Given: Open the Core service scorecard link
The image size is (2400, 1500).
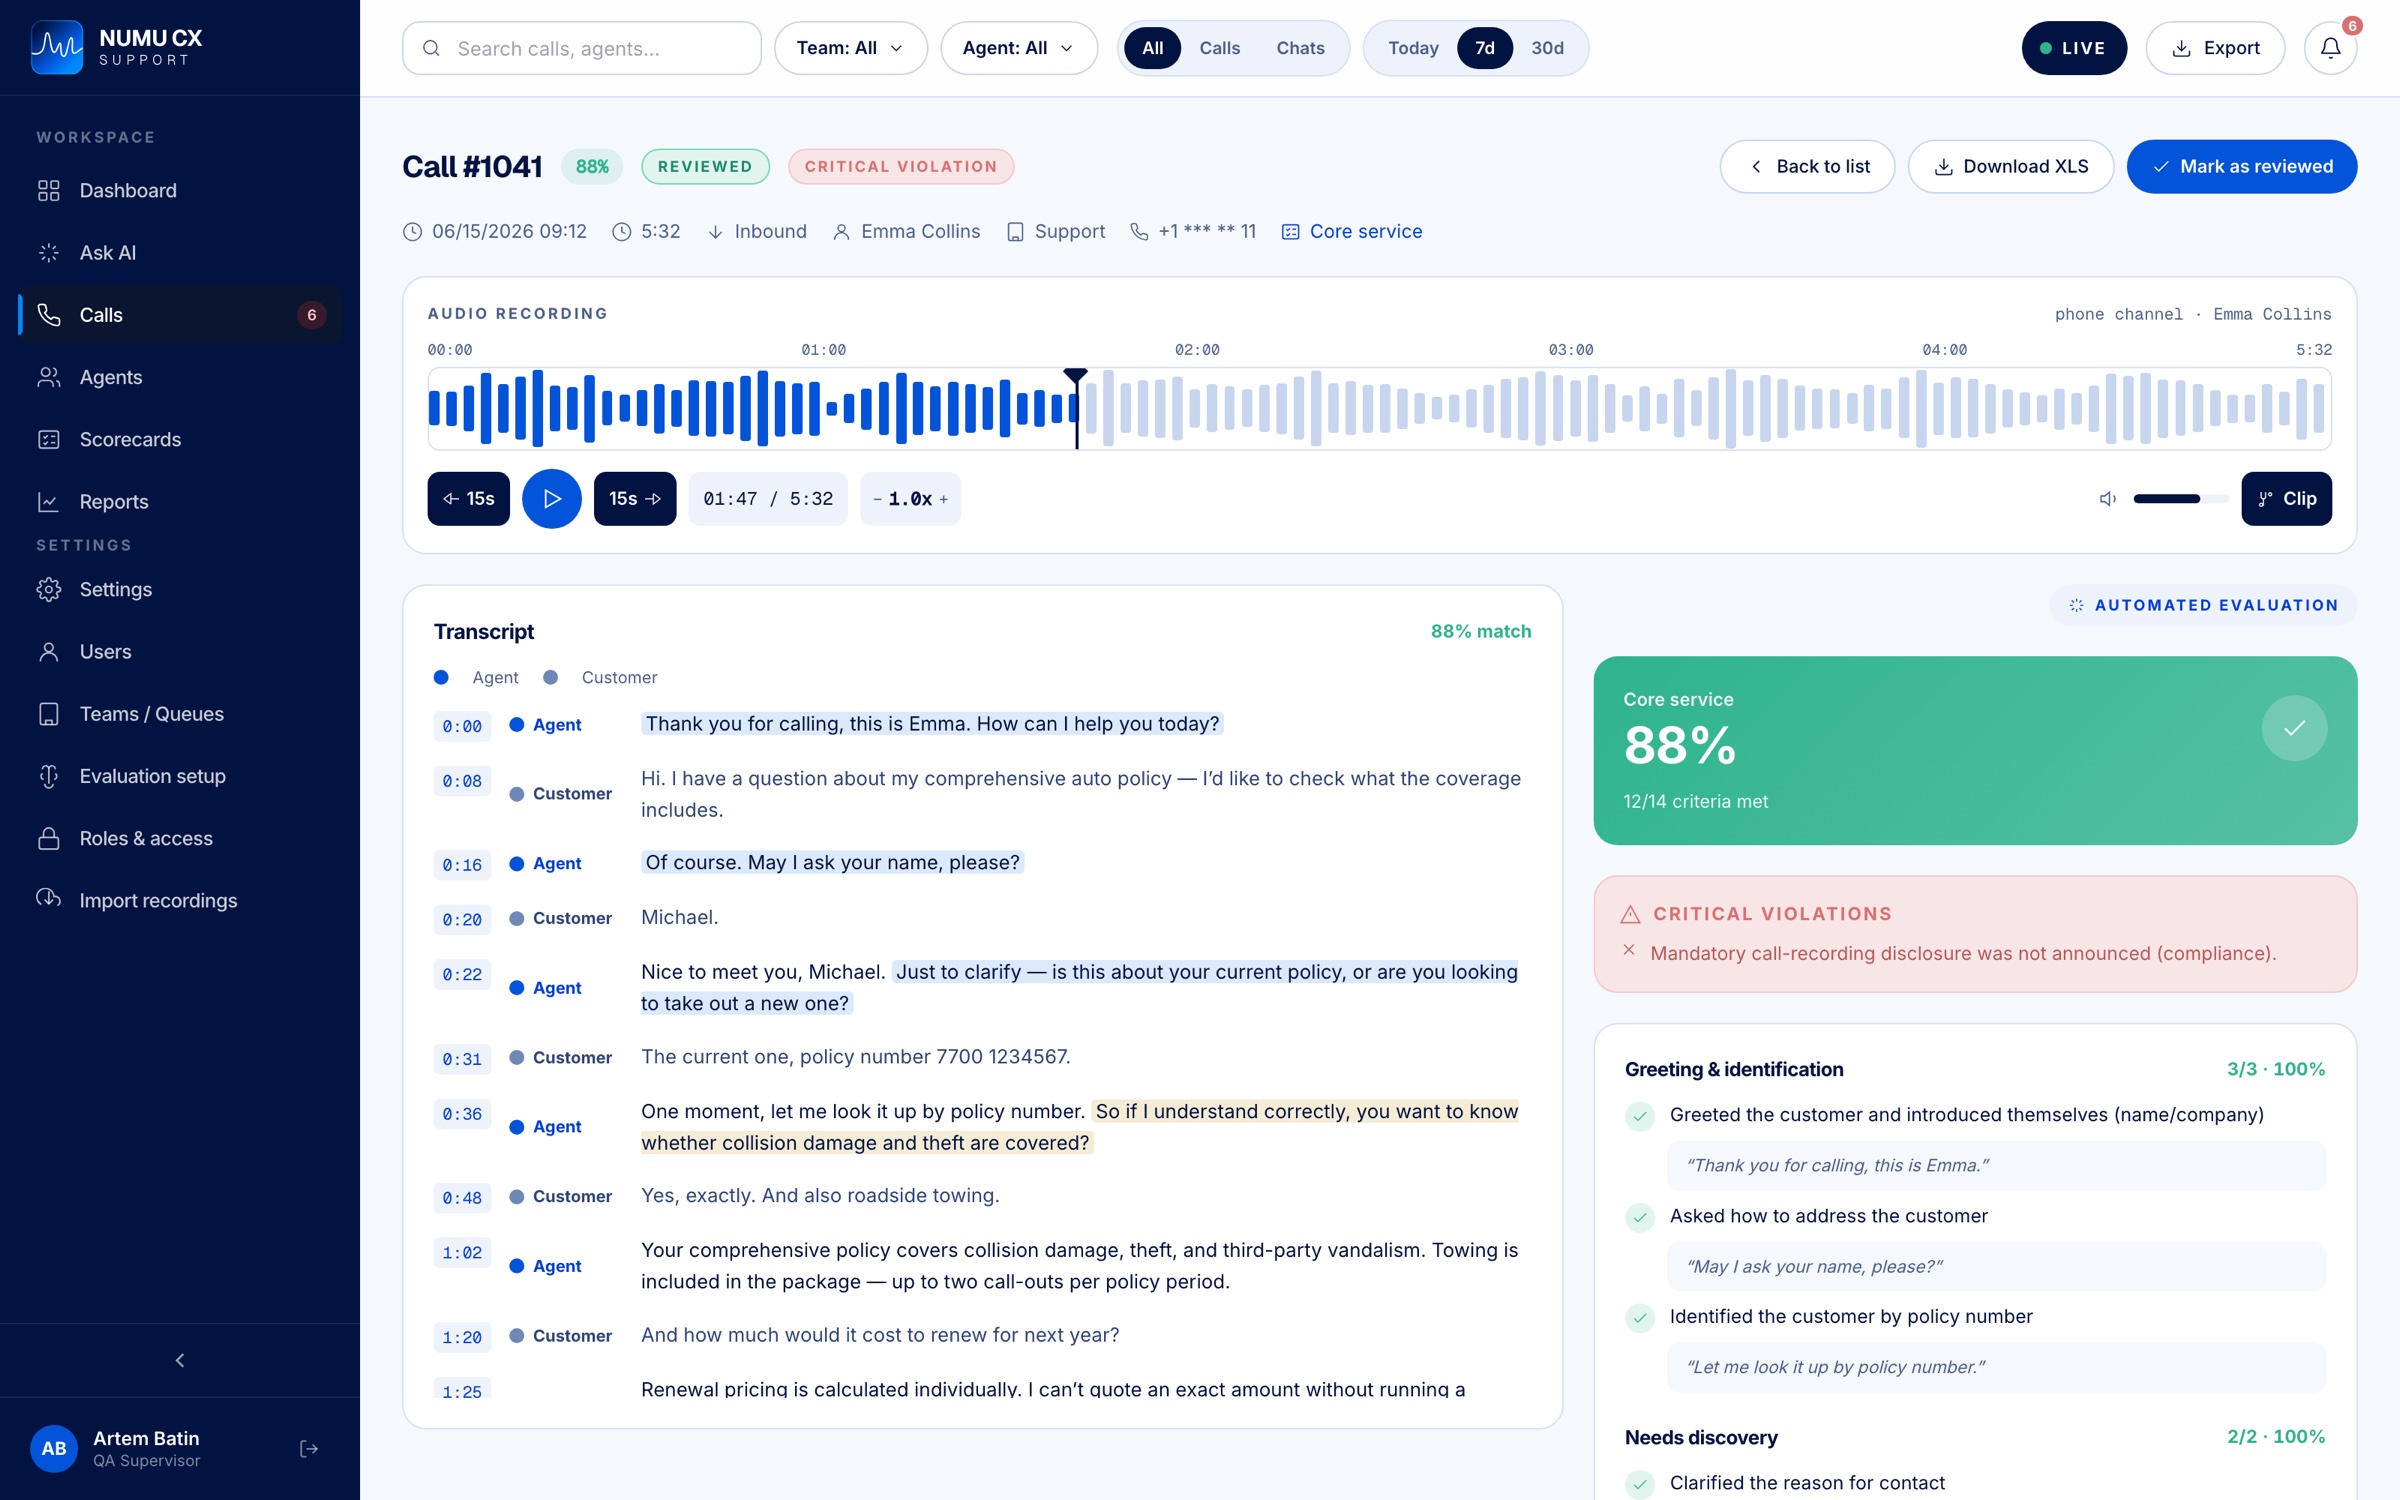Looking at the screenshot, I should pos(1352,231).
